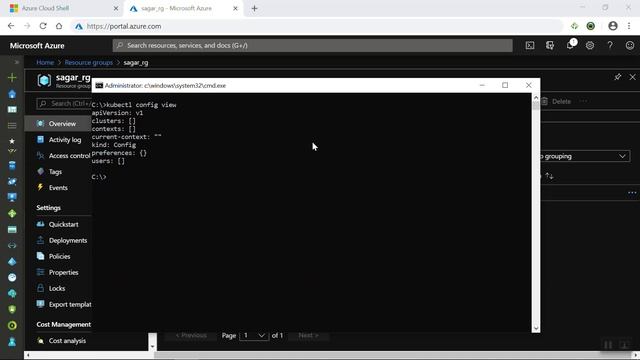Open the Cost Management sidebar icon
Viewport: 640px width, 360px height.
tap(12, 325)
